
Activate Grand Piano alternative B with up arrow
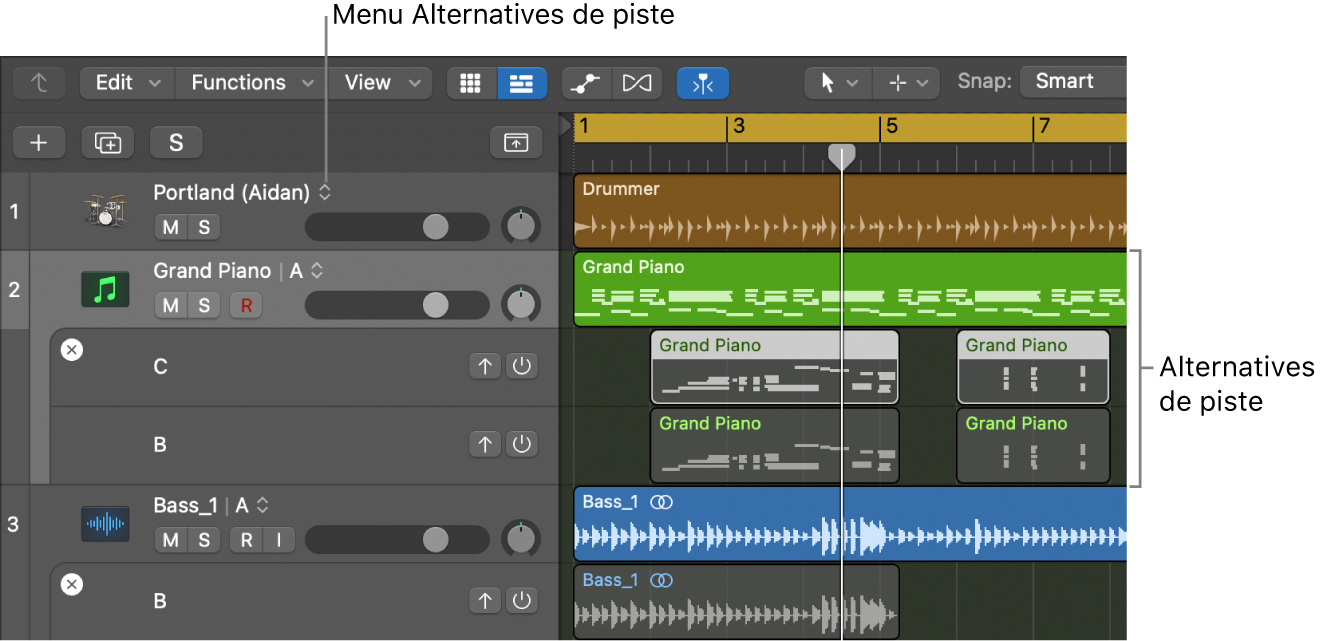tap(486, 444)
